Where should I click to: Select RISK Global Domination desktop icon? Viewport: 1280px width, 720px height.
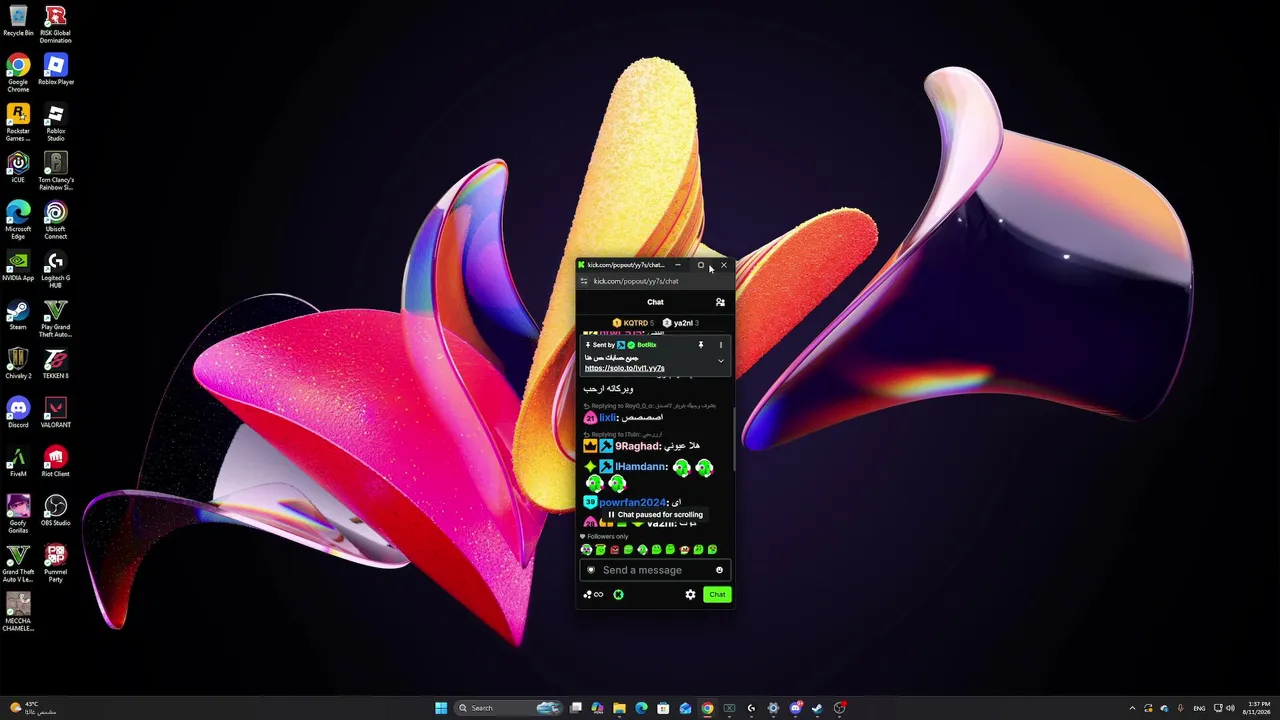(x=55, y=24)
